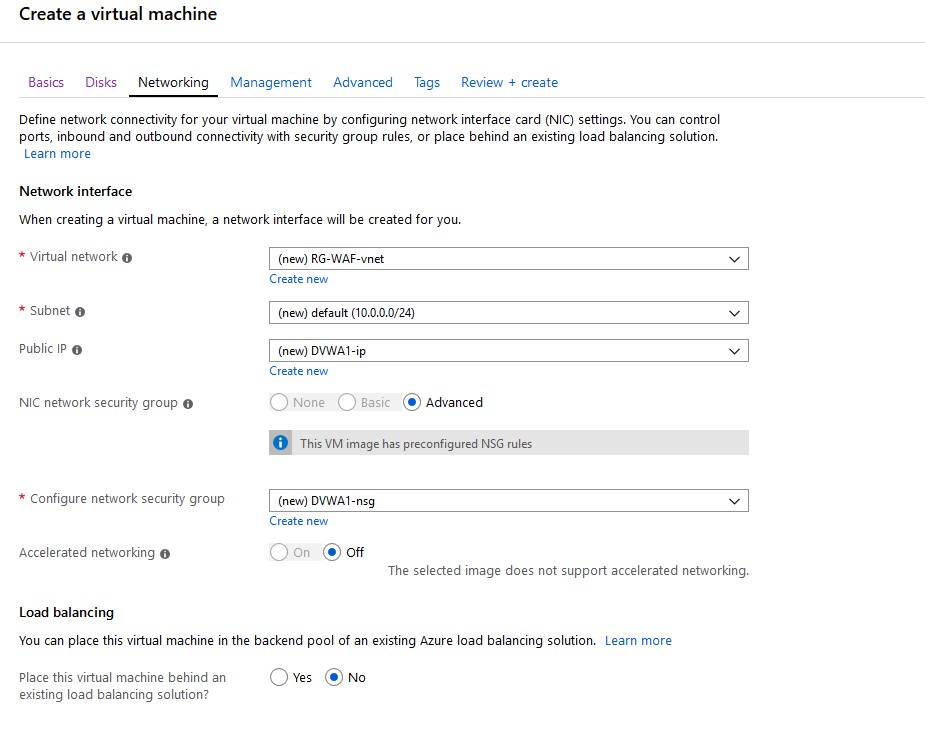Screen dimensions: 925x731
Task: Click info icon beside Accelerated networking
Action: click(x=165, y=554)
